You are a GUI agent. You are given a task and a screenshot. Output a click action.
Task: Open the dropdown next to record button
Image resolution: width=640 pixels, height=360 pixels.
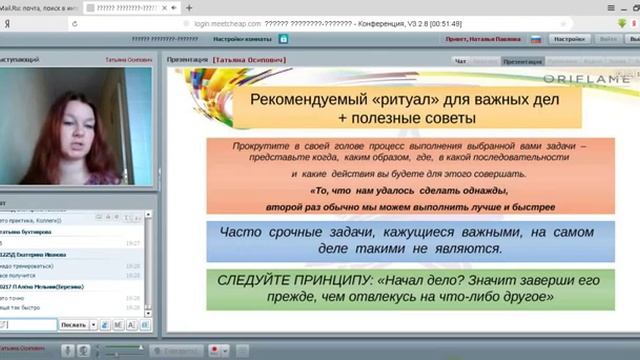(225, 351)
